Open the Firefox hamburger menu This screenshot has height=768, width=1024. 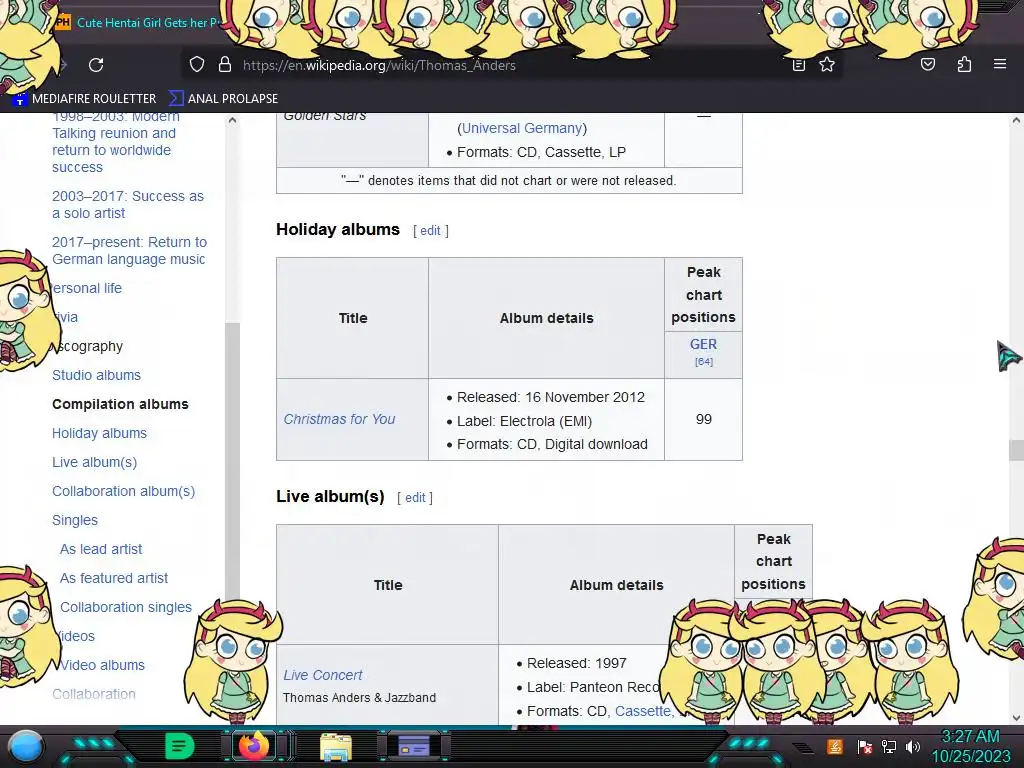tap(999, 64)
